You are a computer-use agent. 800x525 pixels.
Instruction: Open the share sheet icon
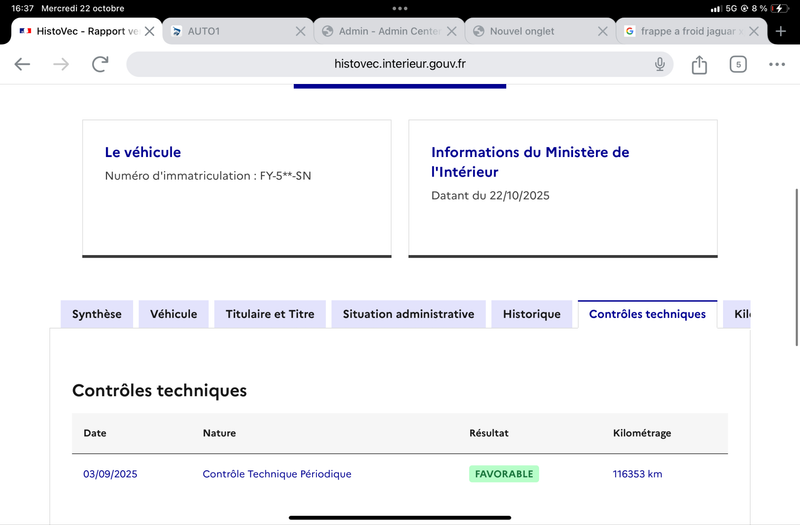click(699, 64)
